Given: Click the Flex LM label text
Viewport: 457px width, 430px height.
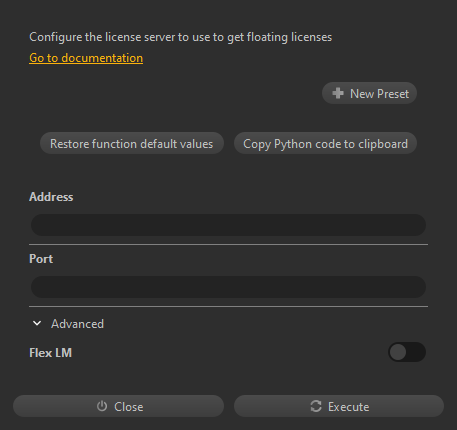Looking at the screenshot, I should coord(51,353).
